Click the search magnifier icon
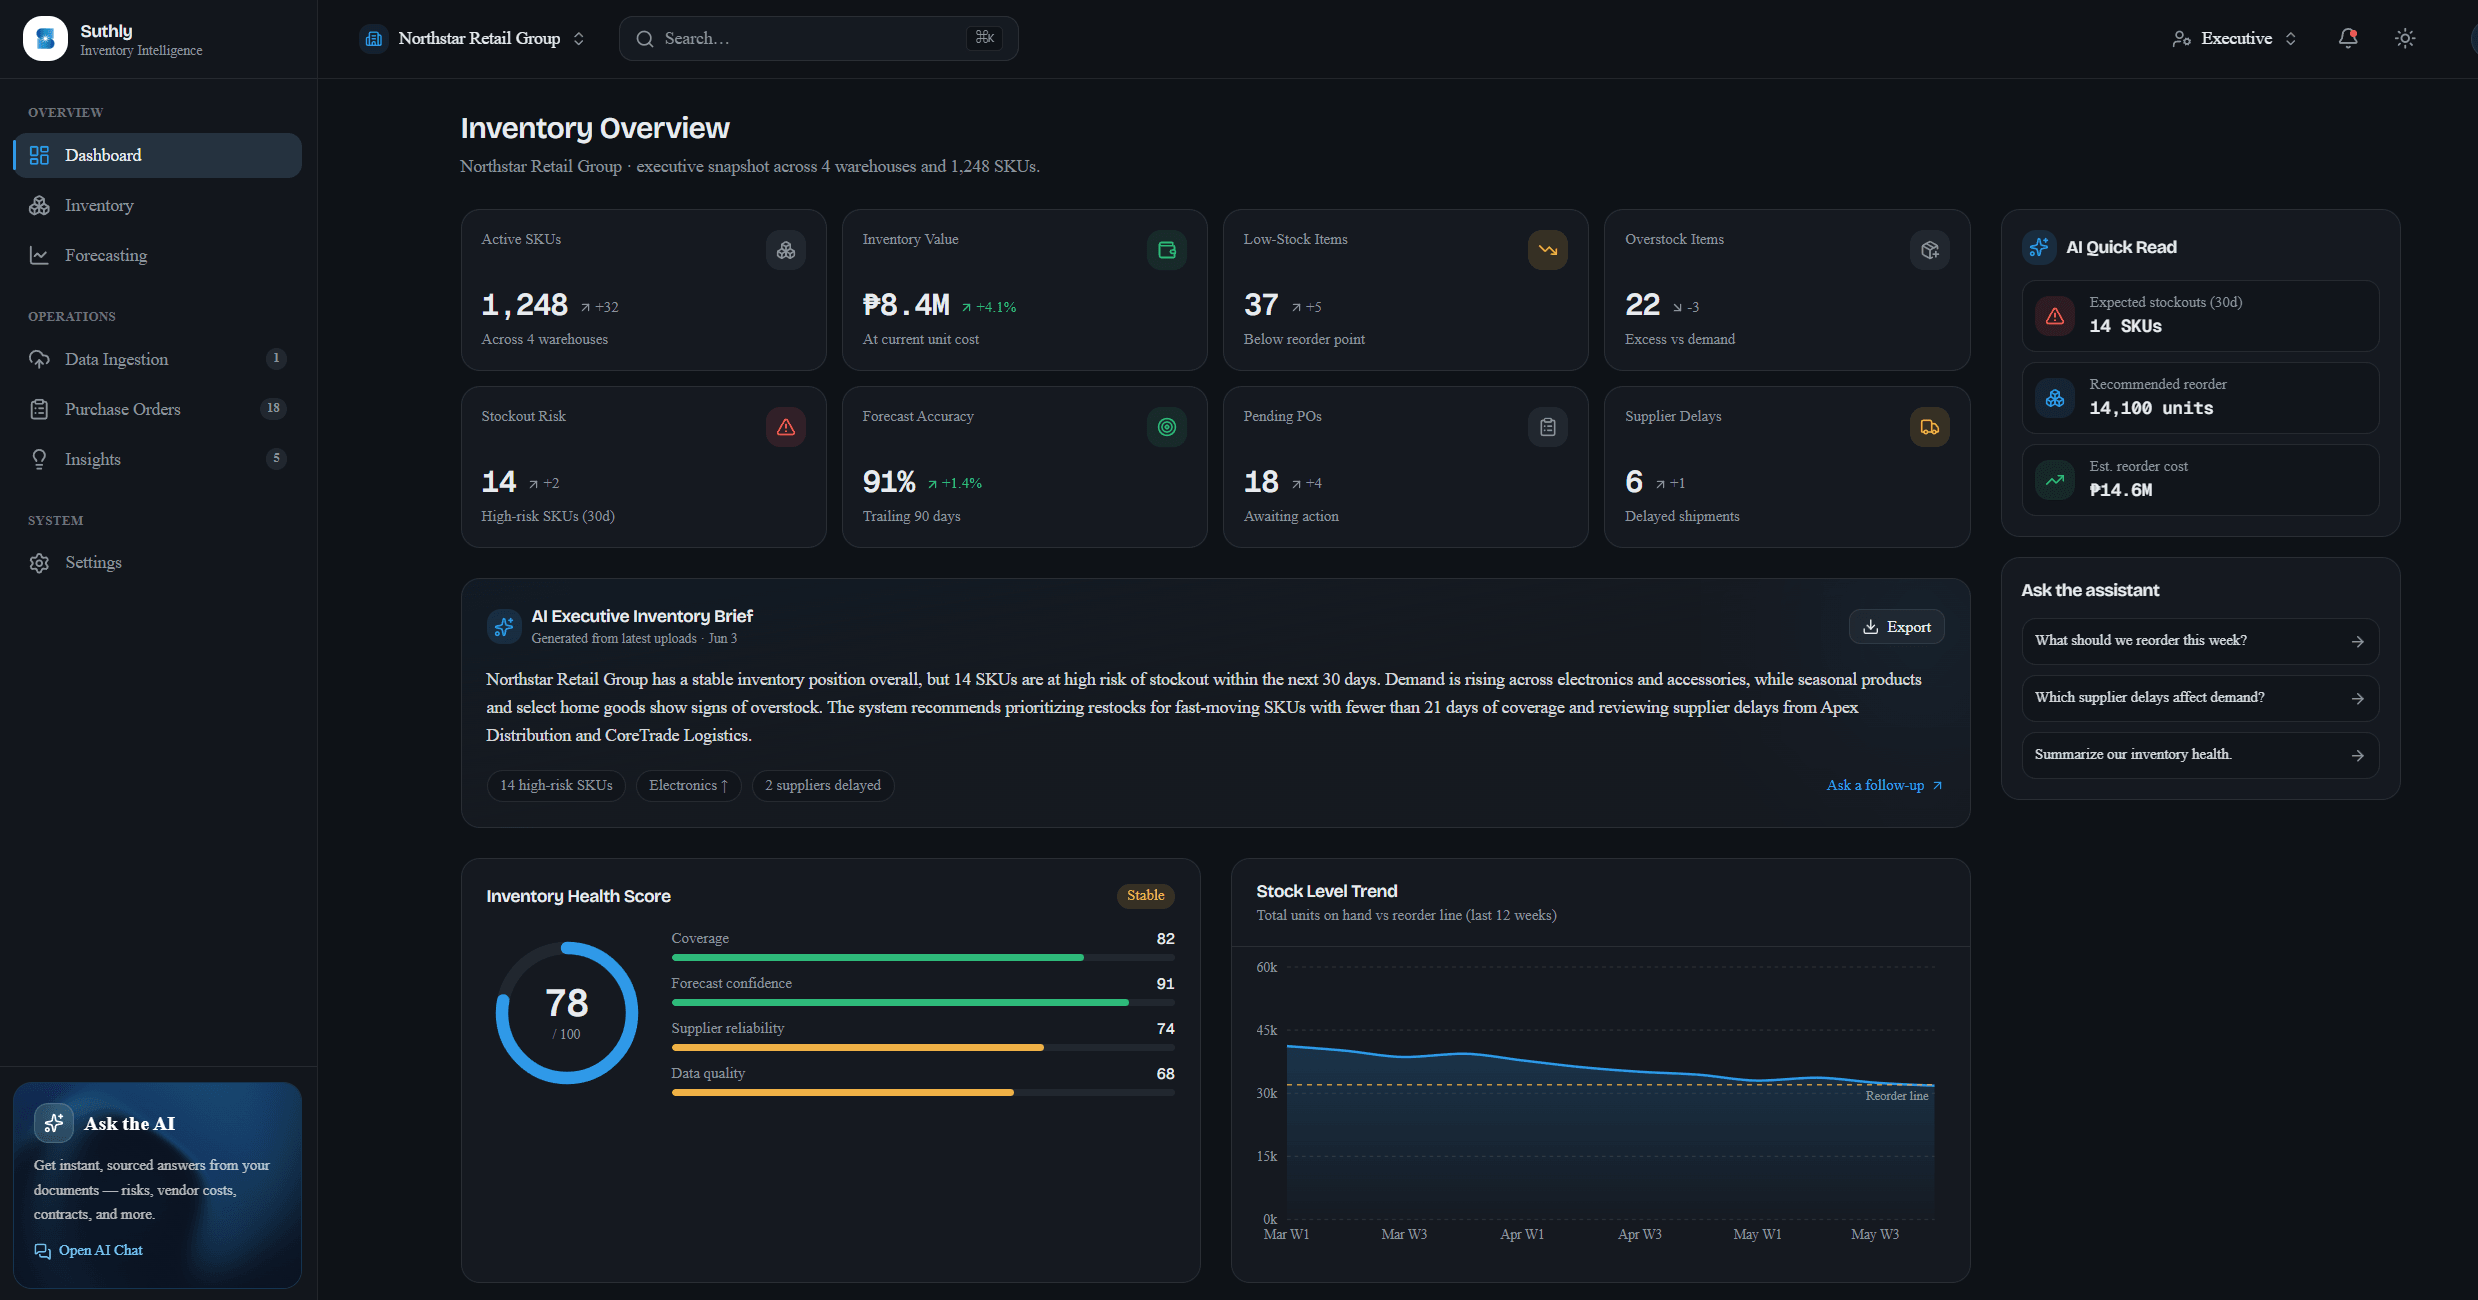2478x1300 pixels. point(645,39)
